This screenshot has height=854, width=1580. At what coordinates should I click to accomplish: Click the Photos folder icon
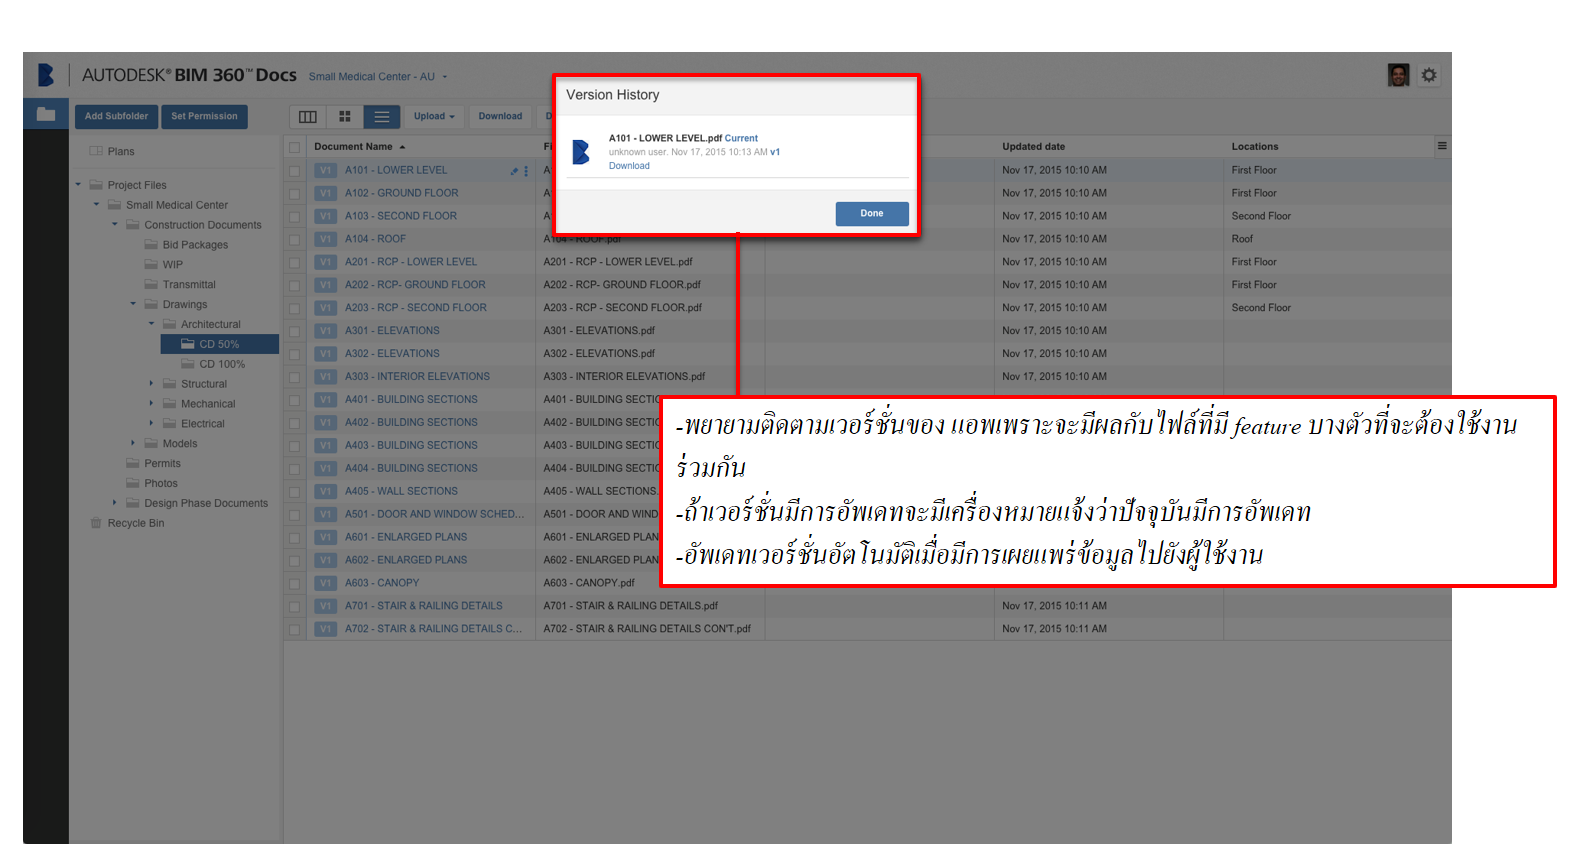point(133,483)
